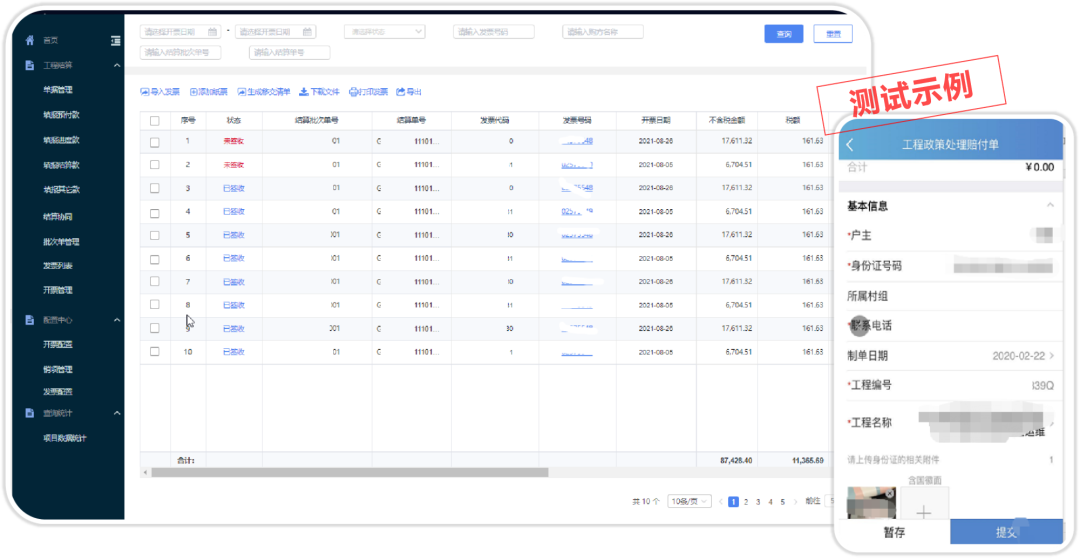Viewport: 1080px width, 559px height.
Task: Click the blue 查询 search button
Action: coord(783,34)
